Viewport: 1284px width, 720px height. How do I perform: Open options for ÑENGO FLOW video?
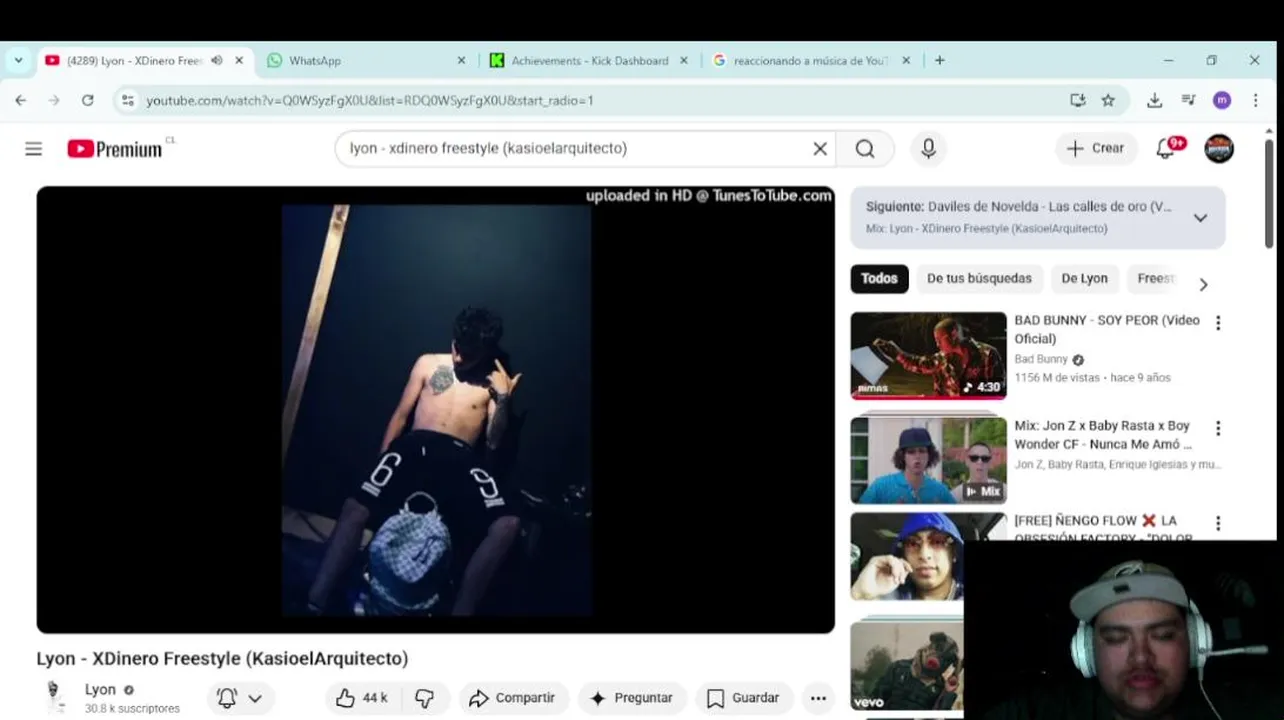pos(1218,523)
